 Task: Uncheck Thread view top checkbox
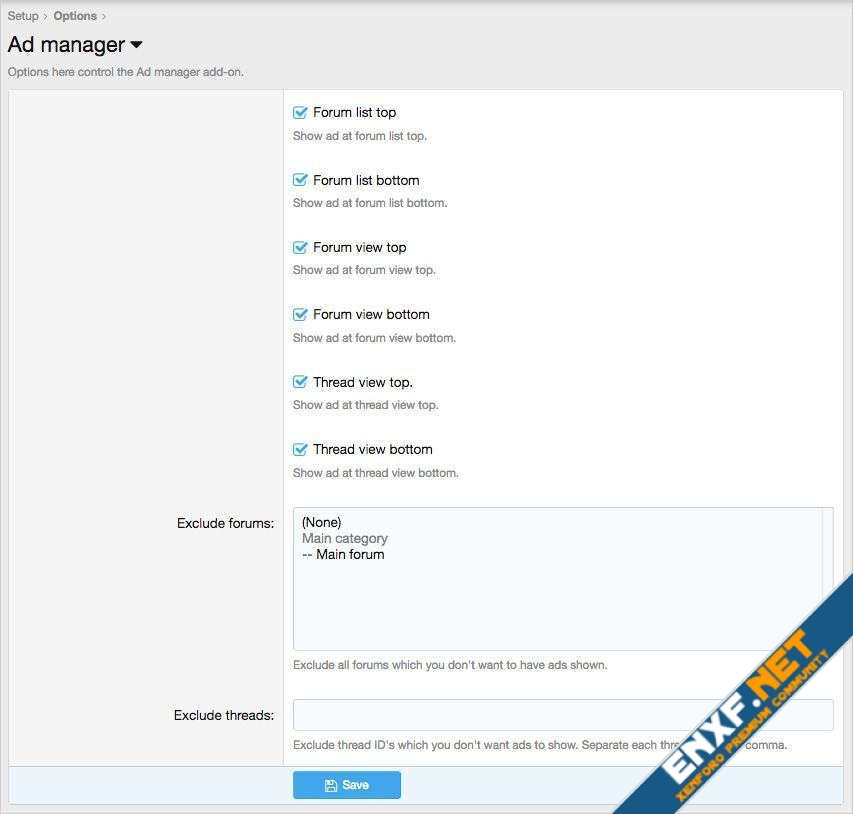300,382
